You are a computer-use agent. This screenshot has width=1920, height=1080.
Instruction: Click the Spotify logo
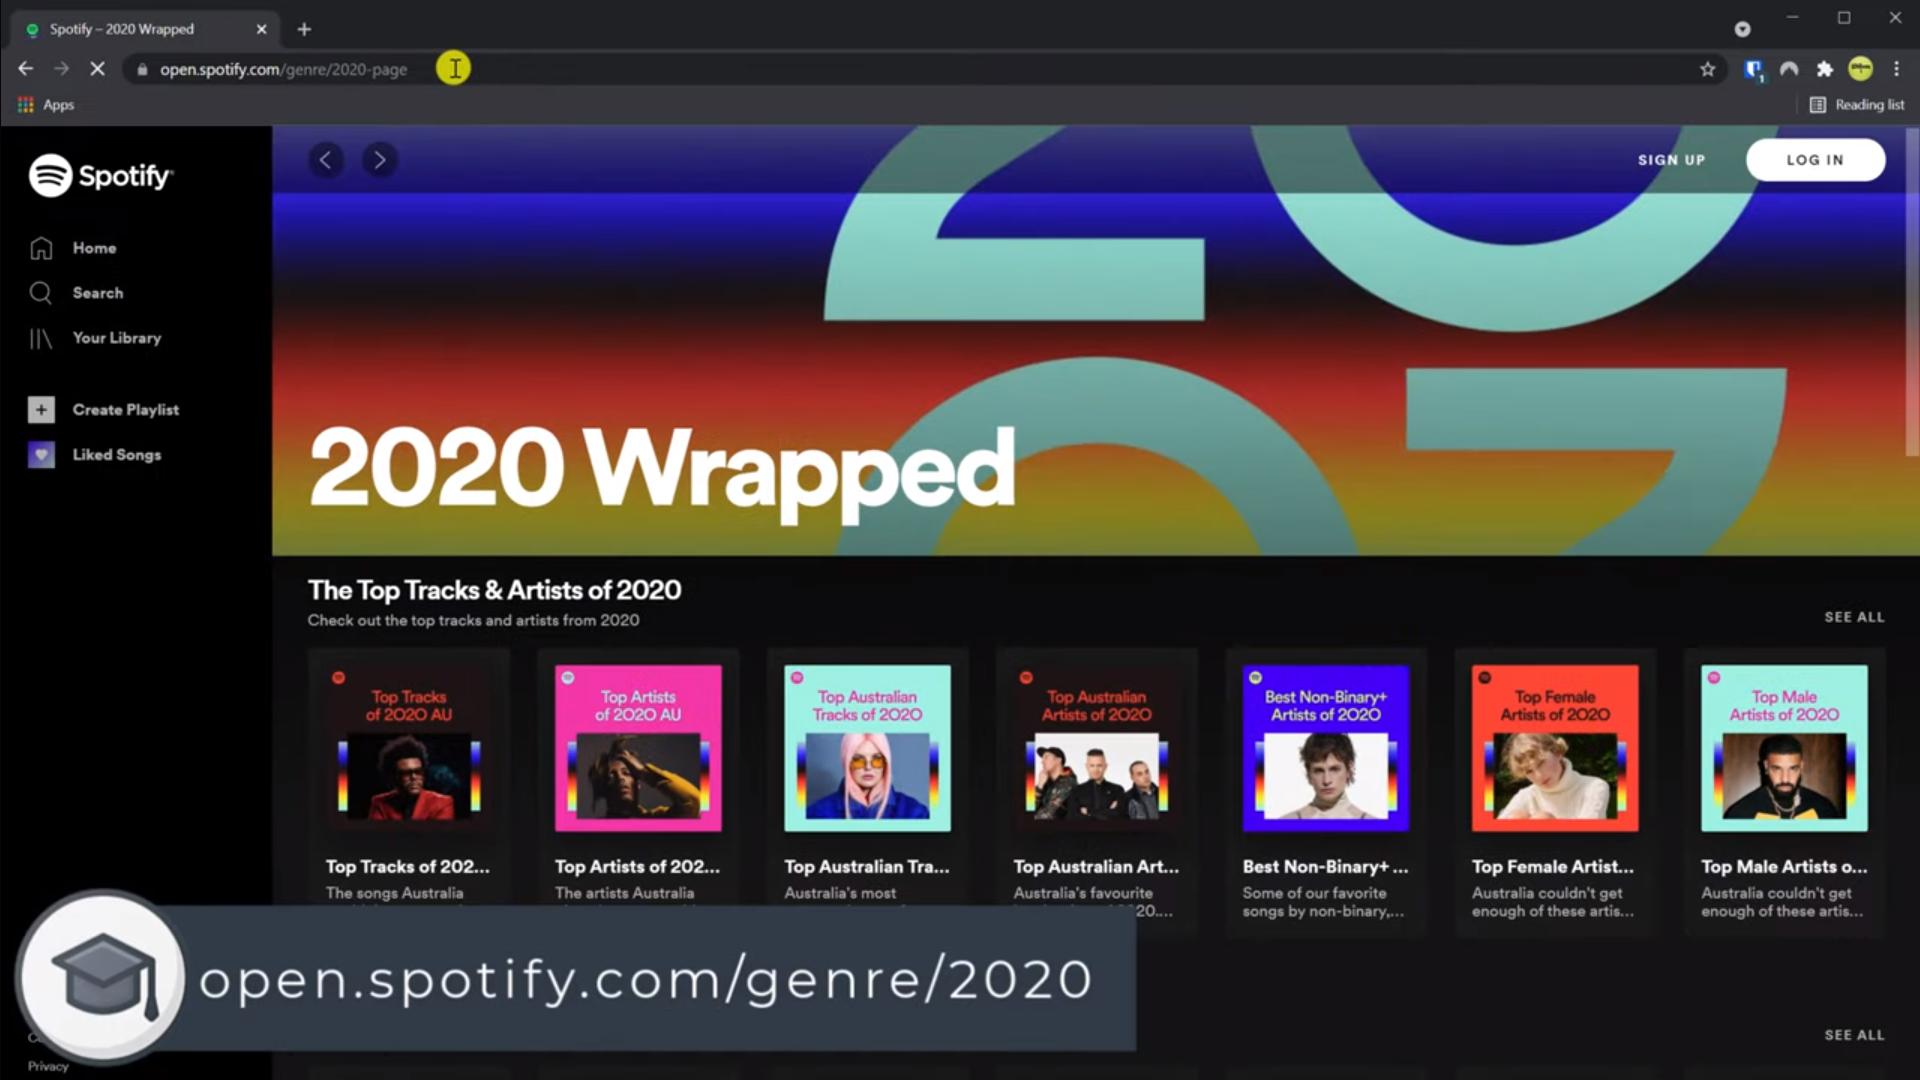click(x=100, y=176)
